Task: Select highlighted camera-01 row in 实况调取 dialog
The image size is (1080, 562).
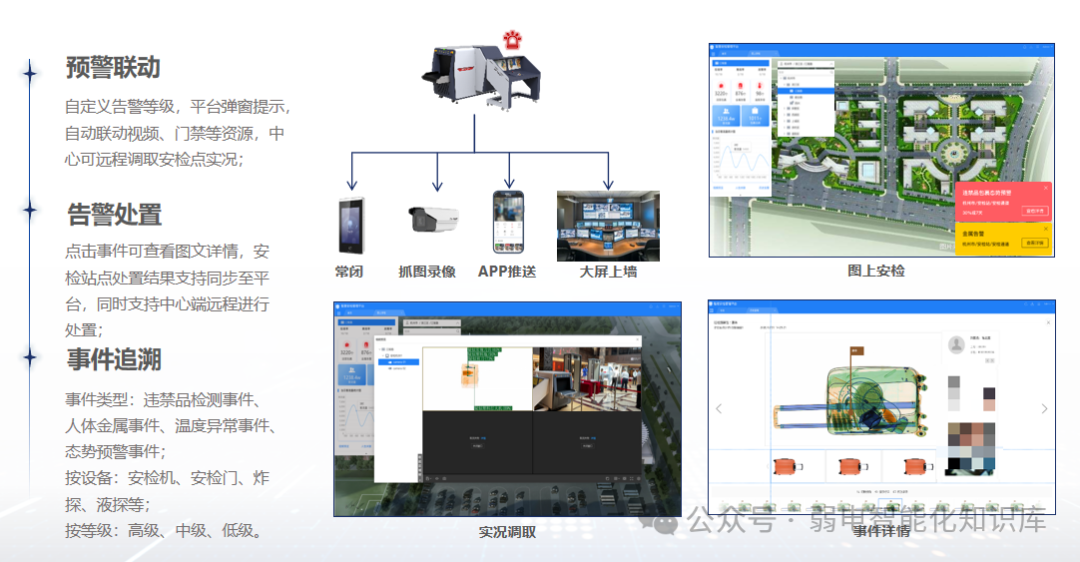Action: (x=399, y=362)
